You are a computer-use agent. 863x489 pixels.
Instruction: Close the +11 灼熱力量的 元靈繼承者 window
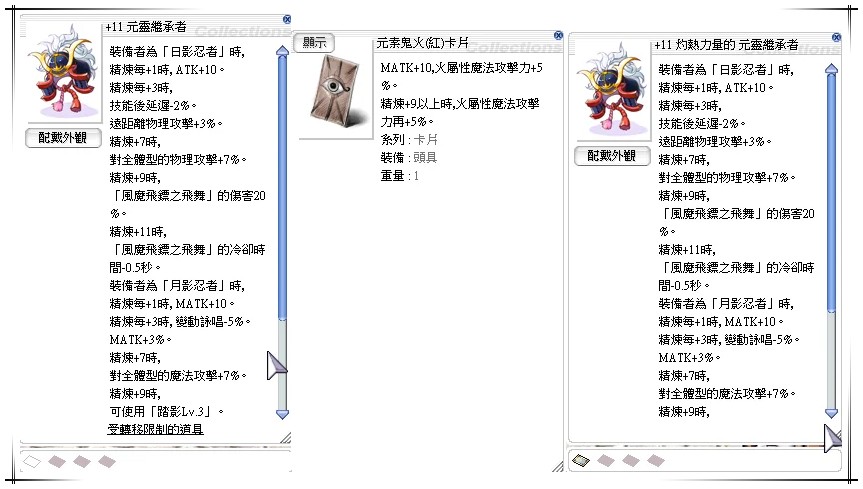coord(836,37)
